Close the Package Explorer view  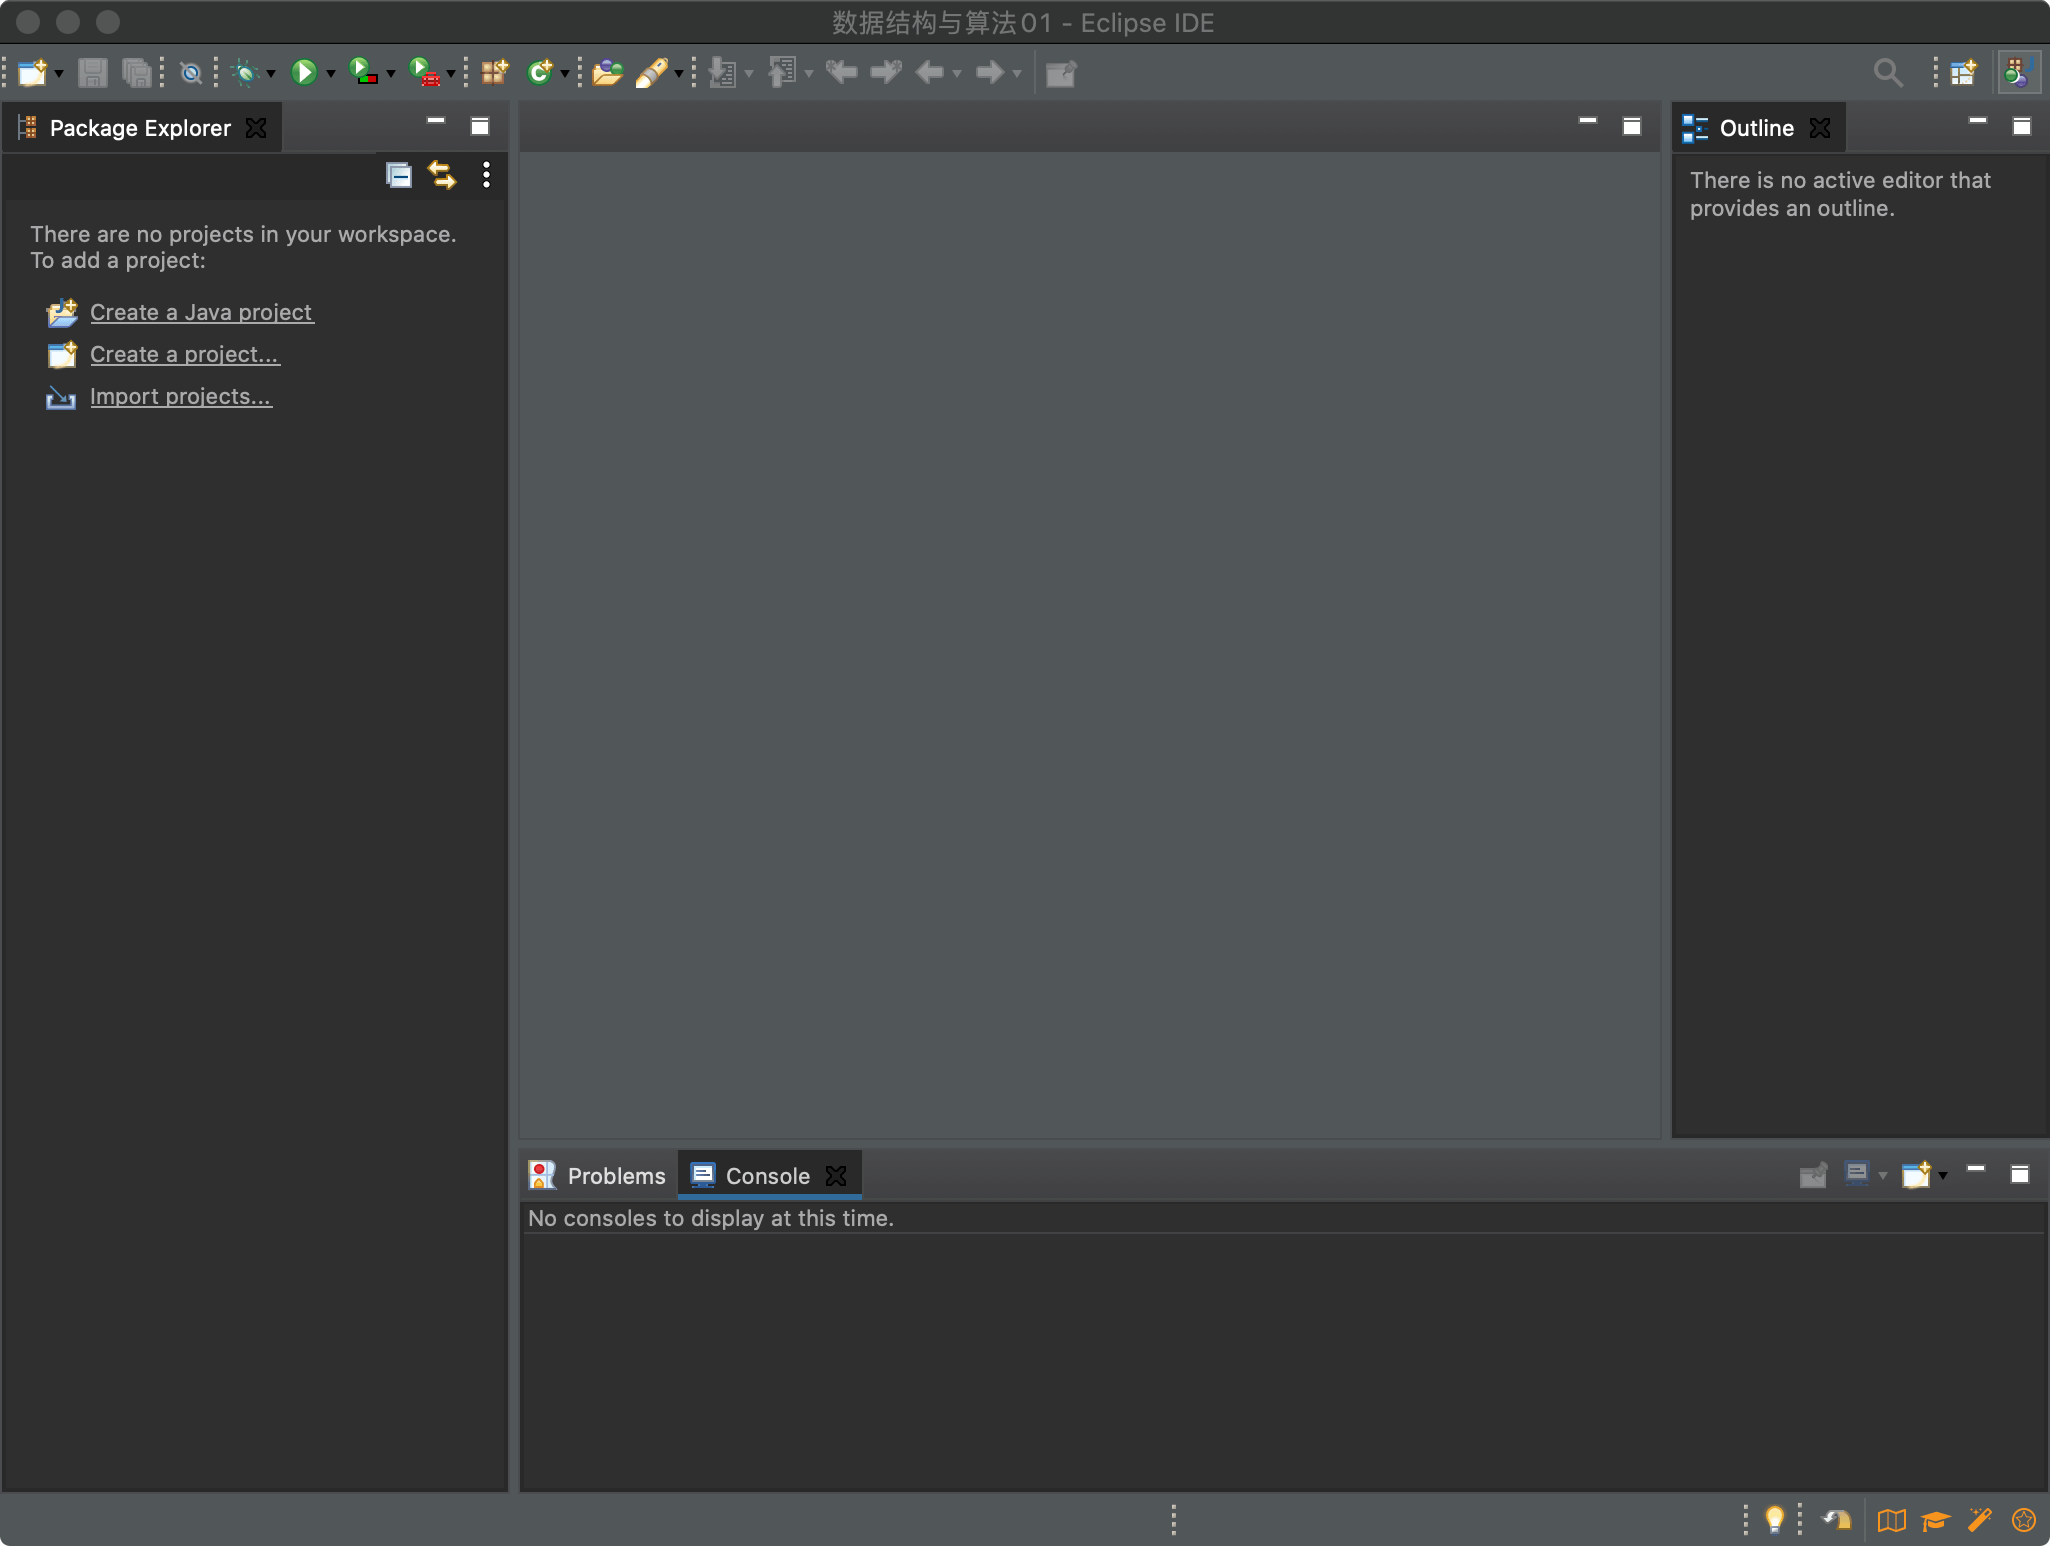click(256, 128)
